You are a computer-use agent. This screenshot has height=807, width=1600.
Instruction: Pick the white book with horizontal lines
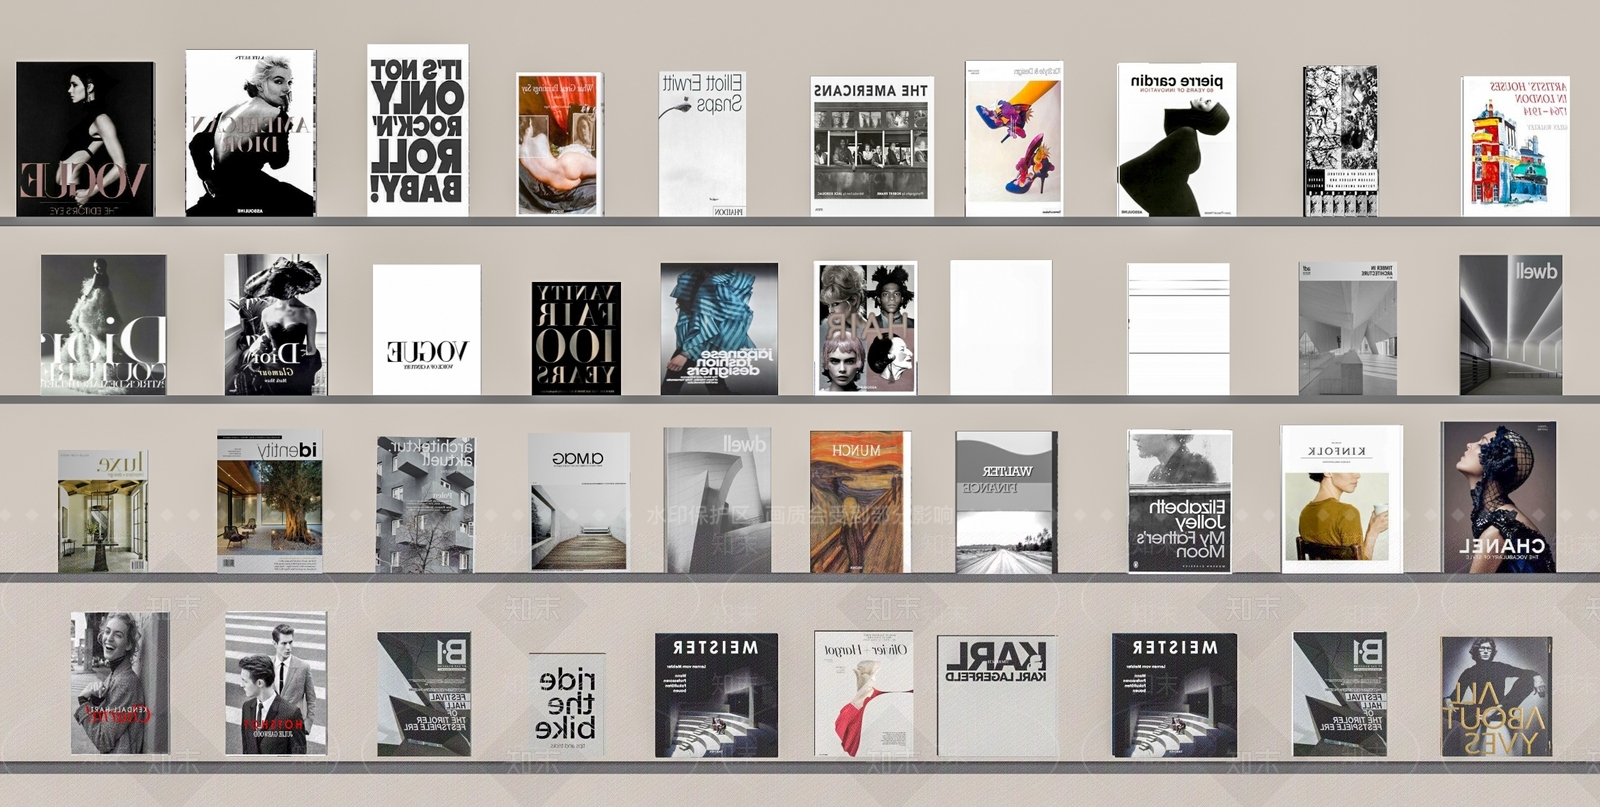point(1178,329)
